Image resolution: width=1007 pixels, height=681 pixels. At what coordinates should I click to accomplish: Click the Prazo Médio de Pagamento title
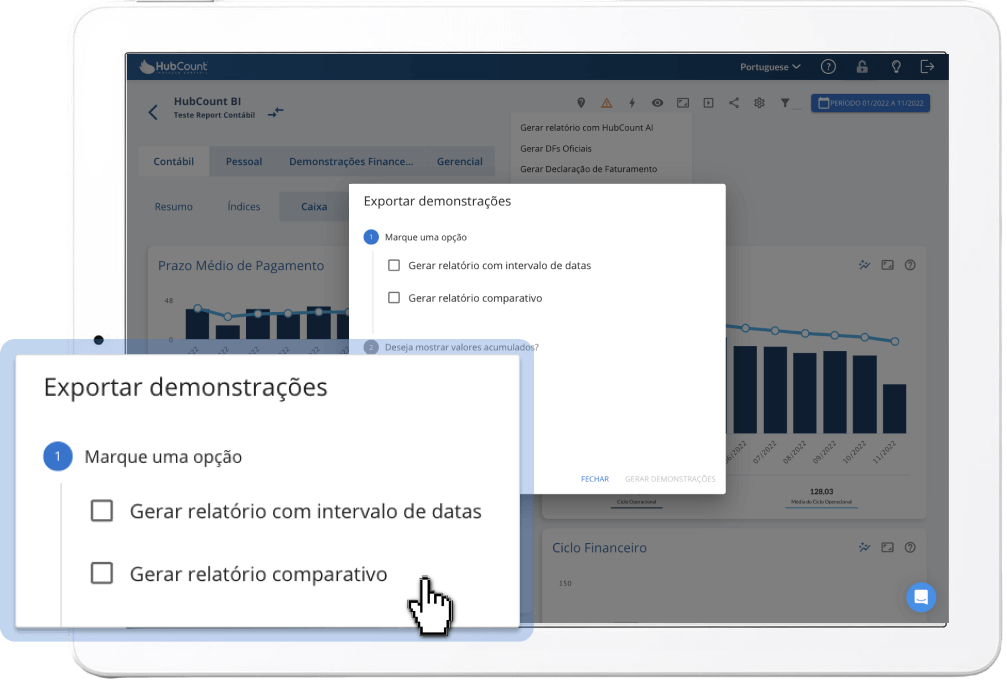point(241,266)
